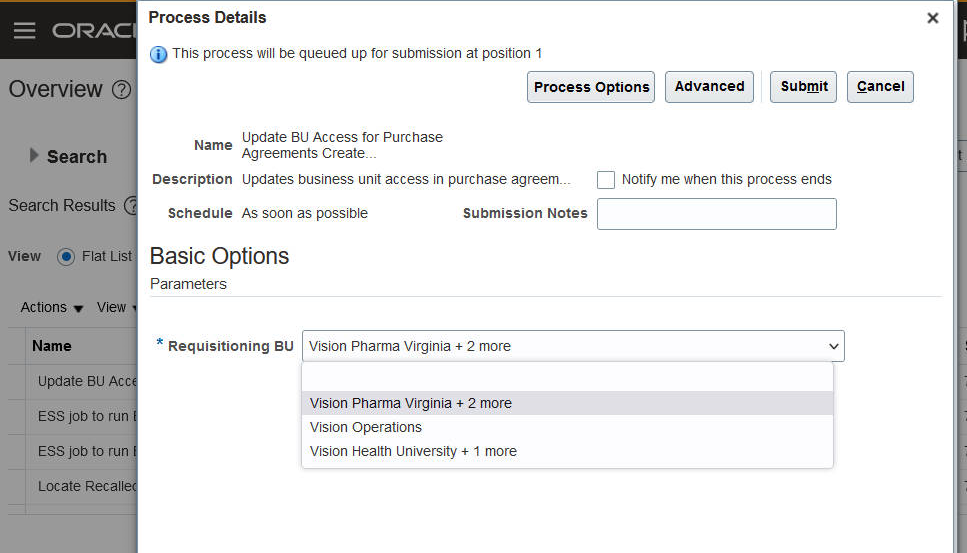The width and height of the screenshot is (967, 553).
Task: Cancel the process details dialog
Action: [880, 87]
